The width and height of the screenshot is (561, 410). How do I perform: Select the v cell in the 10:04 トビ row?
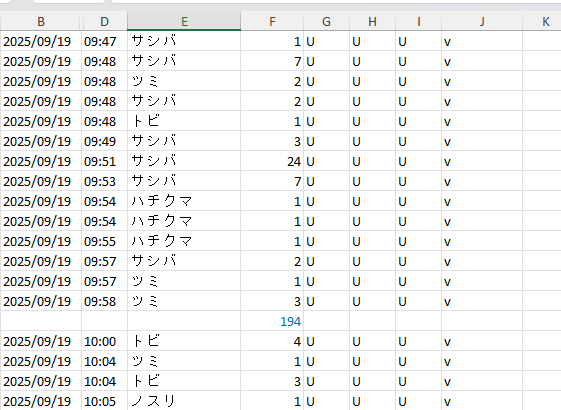482,381
